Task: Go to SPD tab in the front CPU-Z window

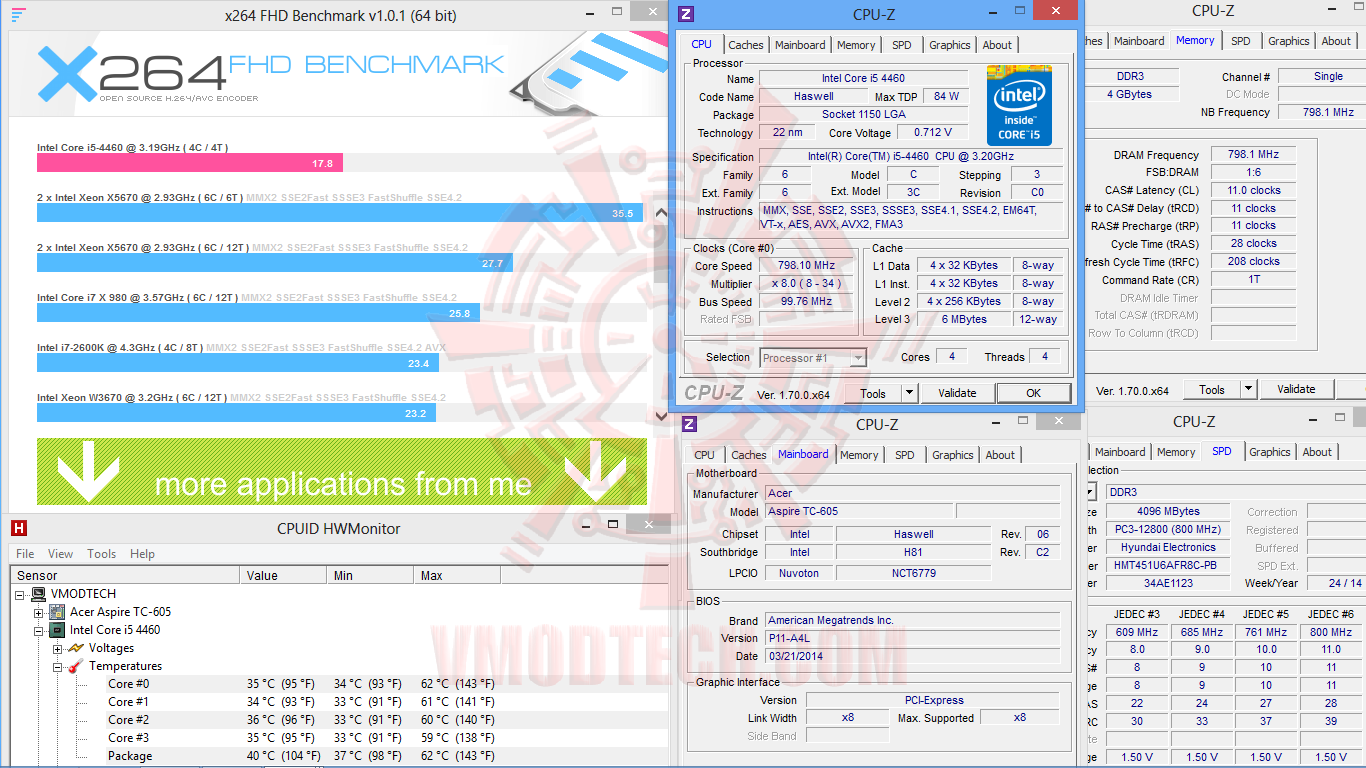Action: pyautogui.click(x=902, y=45)
